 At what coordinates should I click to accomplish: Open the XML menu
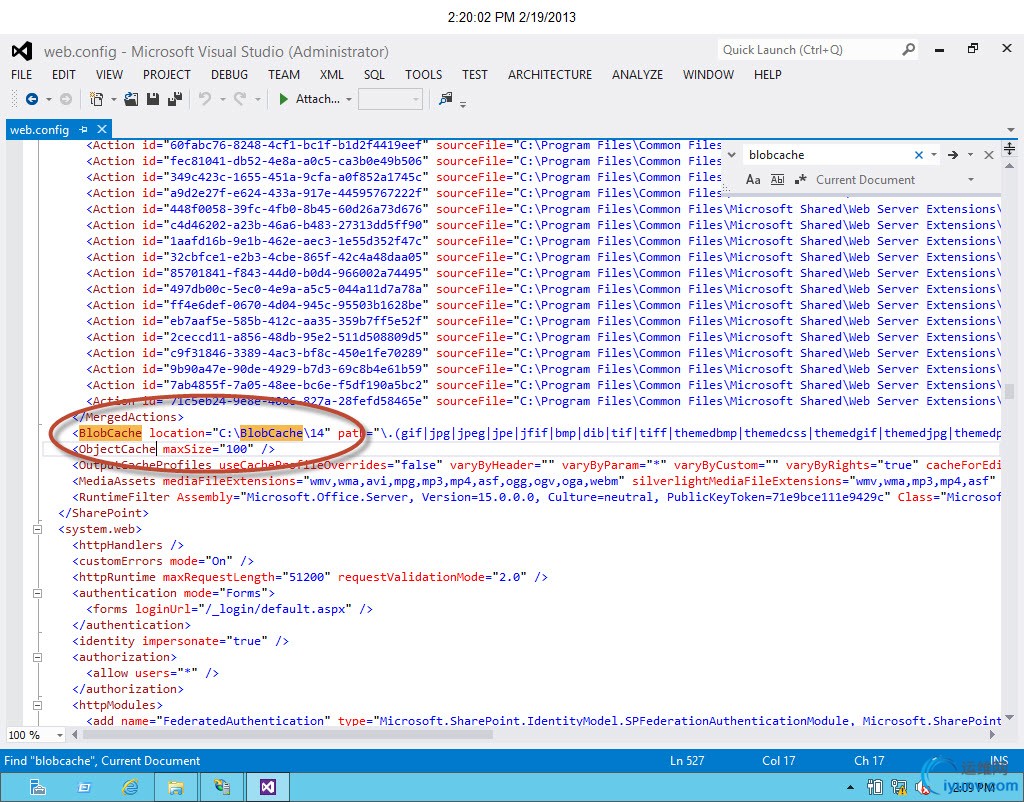point(332,74)
